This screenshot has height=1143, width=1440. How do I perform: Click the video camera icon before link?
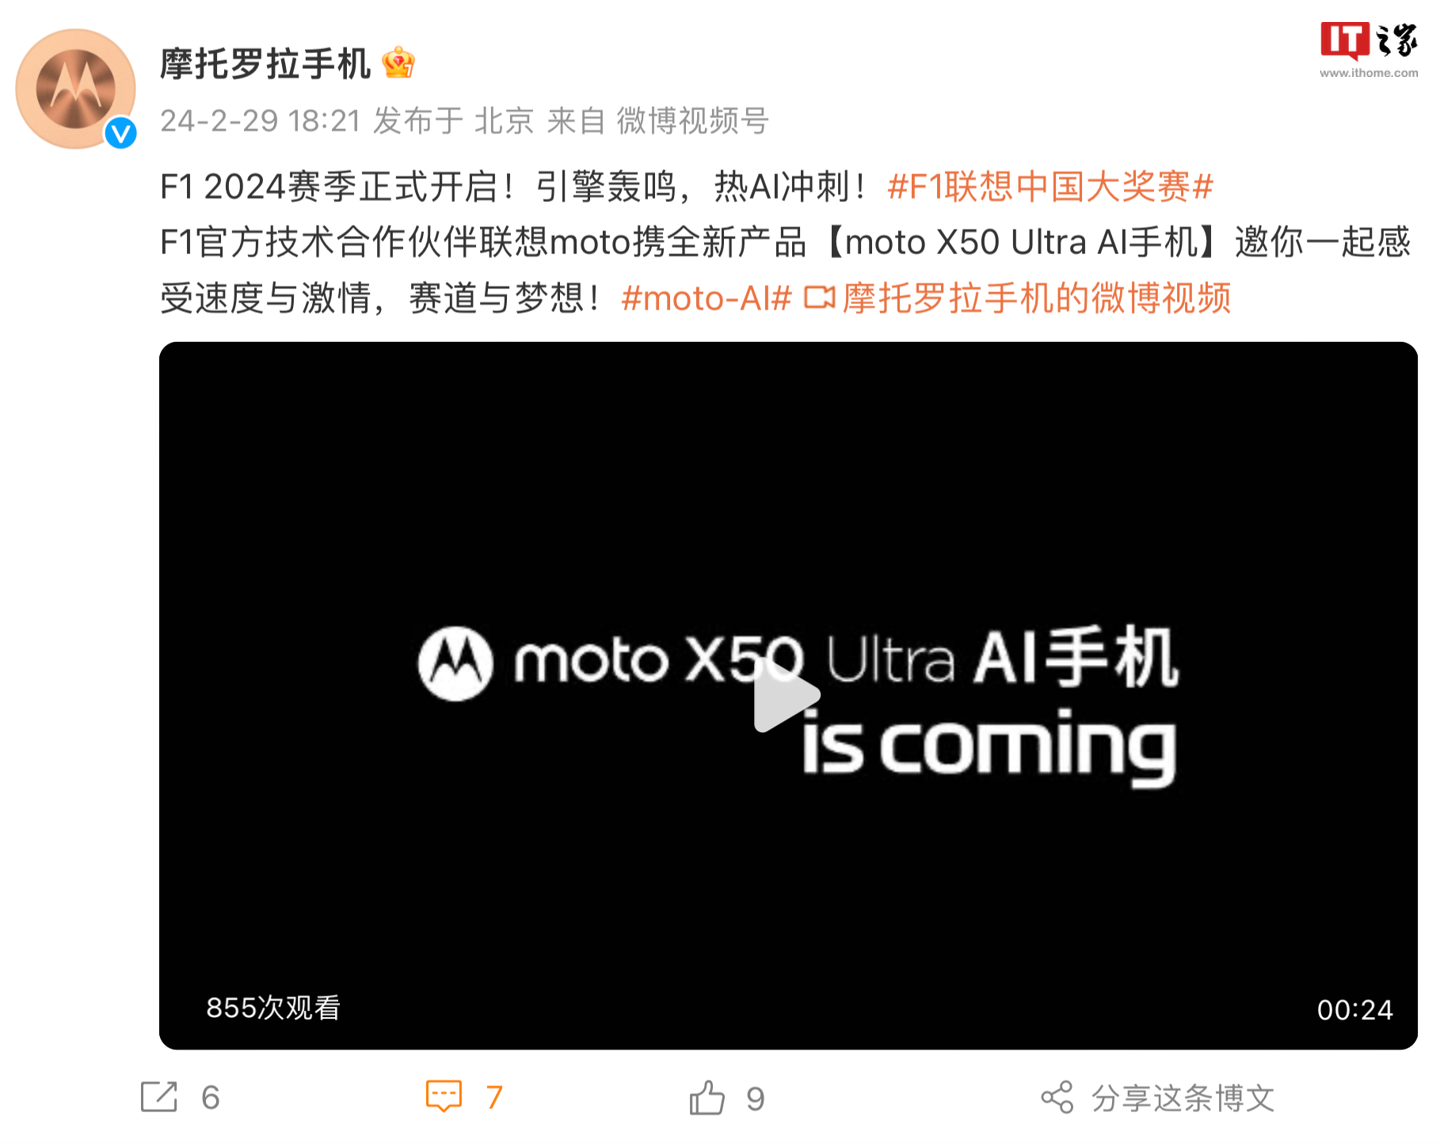[819, 298]
